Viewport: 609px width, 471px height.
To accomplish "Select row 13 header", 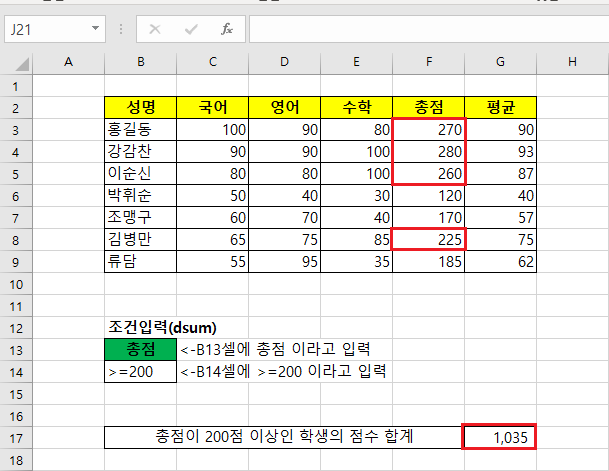I will [x=16, y=350].
